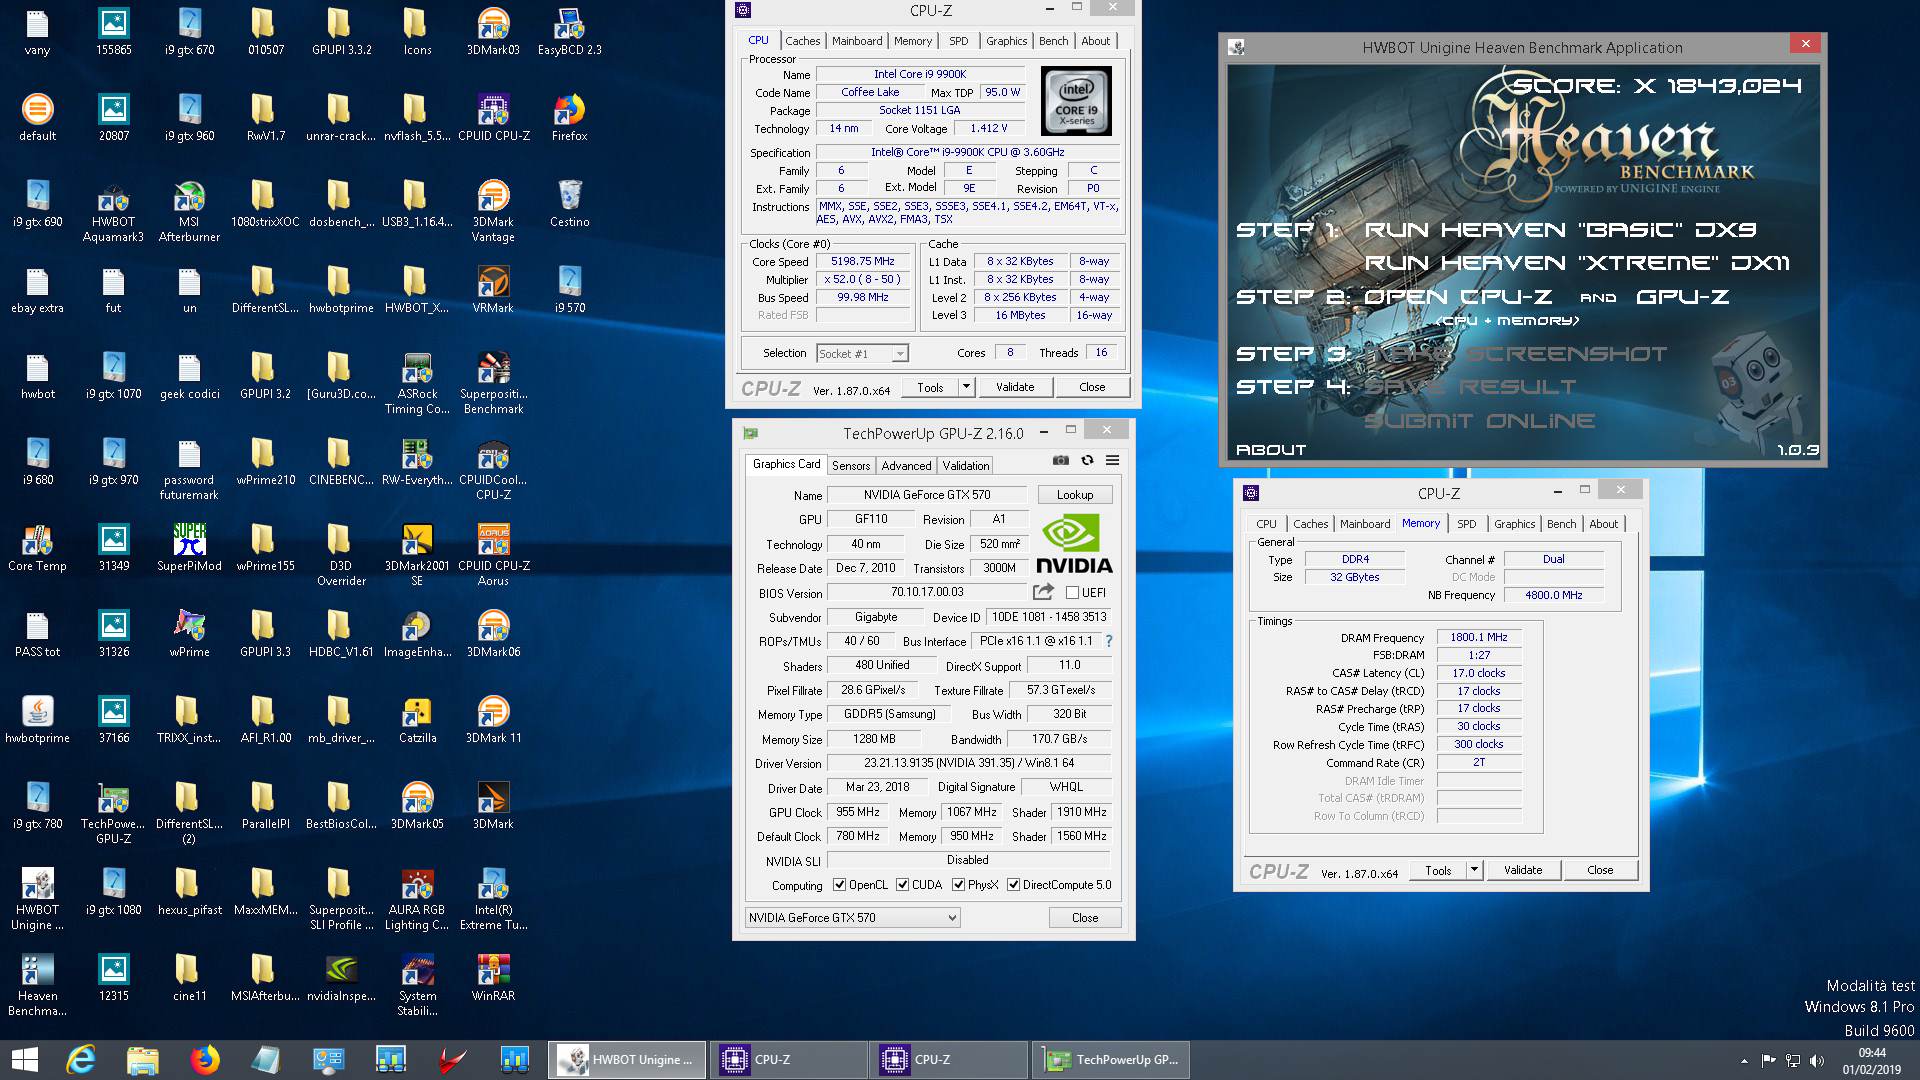Image resolution: width=1920 pixels, height=1080 pixels.
Task: Click Open CPU-Z link in HWBOT Heaven
Action: pyautogui.click(x=1458, y=297)
